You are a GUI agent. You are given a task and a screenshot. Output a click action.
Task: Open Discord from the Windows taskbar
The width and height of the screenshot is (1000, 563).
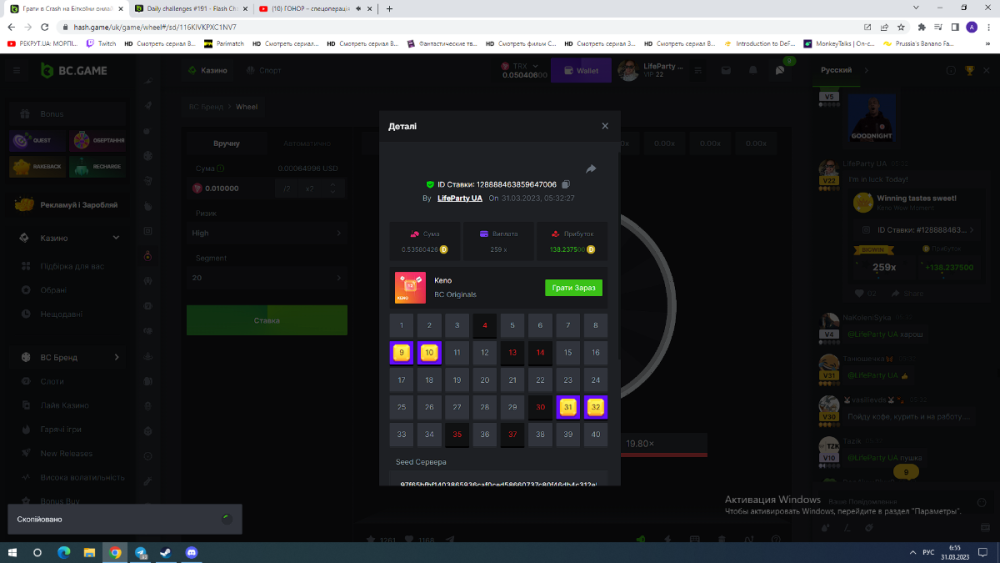(x=192, y=552)
